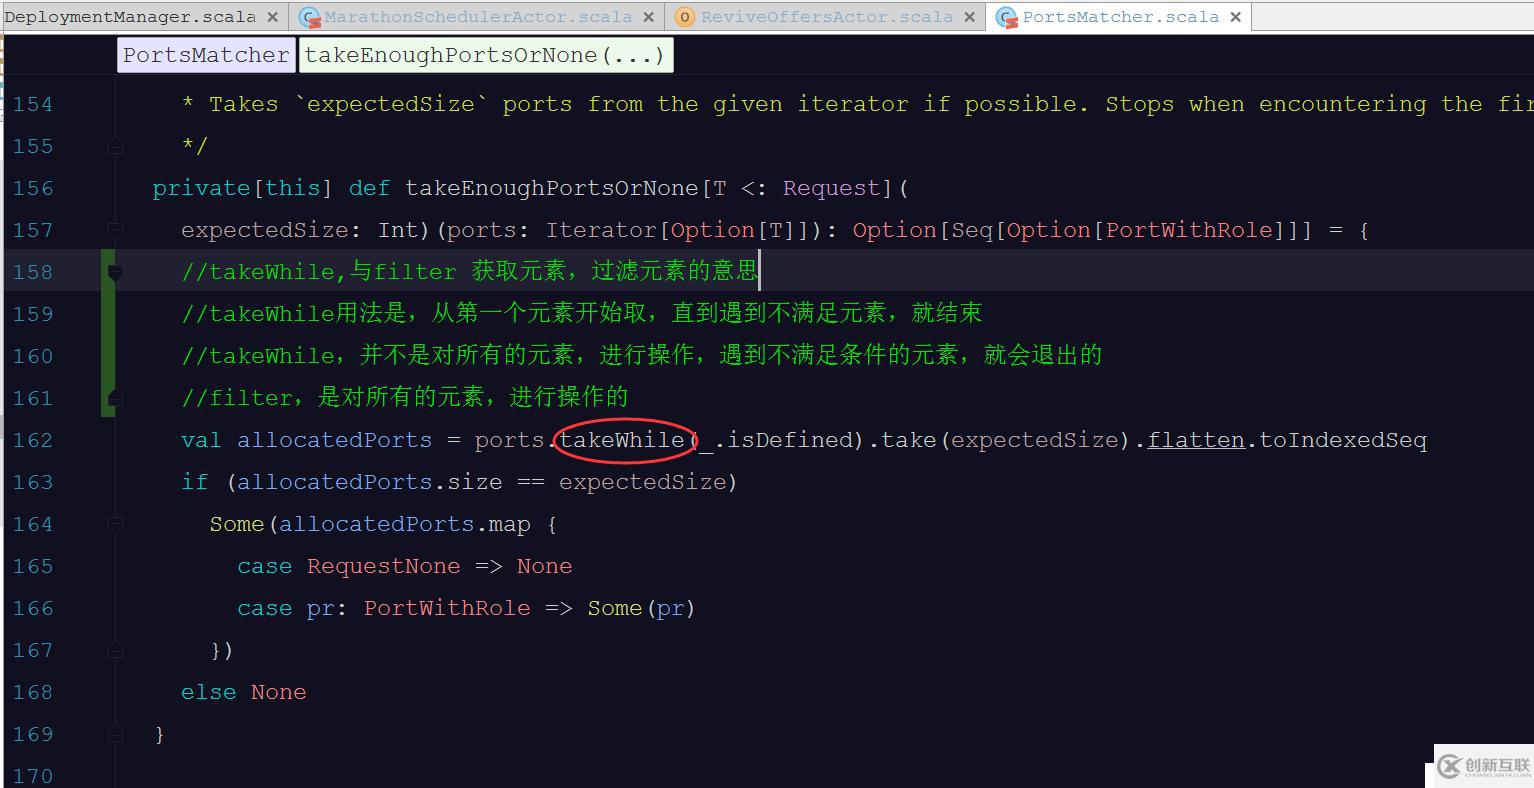Screen dimensions: 1534x788
Task: Collapse the fold end marker at line 167
Action: 115,650
